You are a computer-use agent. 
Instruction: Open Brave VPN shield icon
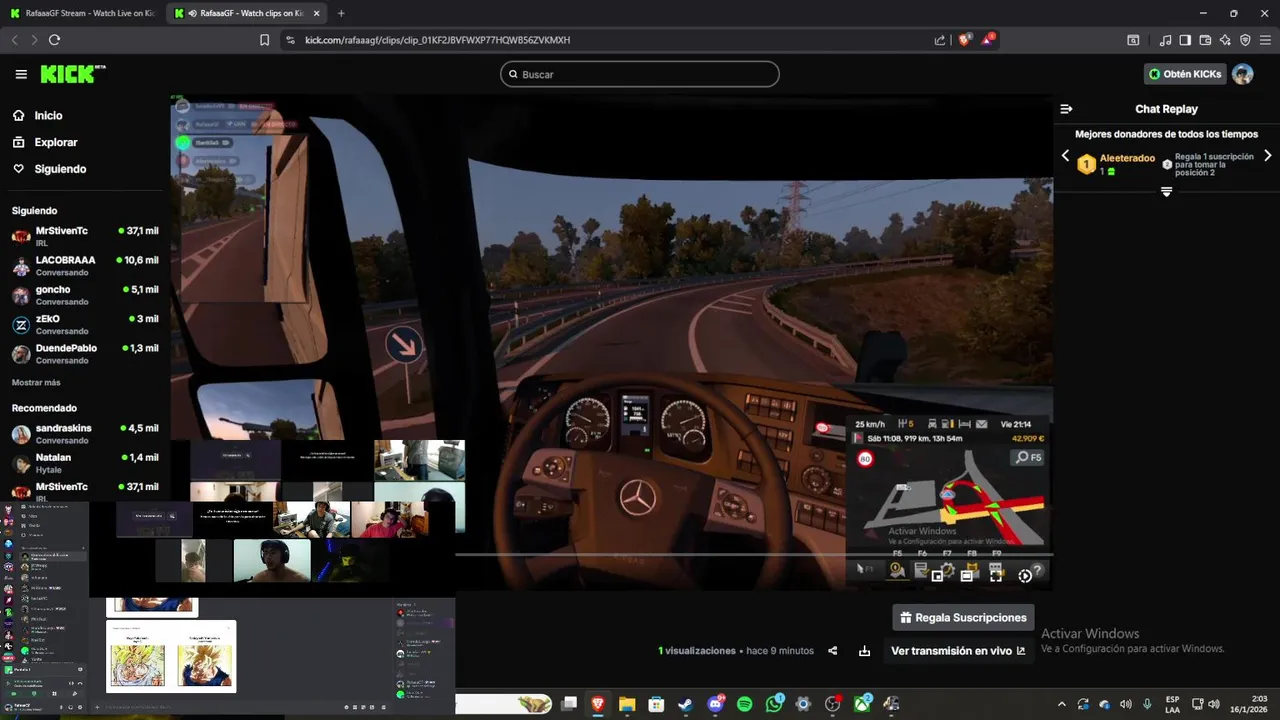point(1245,40)
